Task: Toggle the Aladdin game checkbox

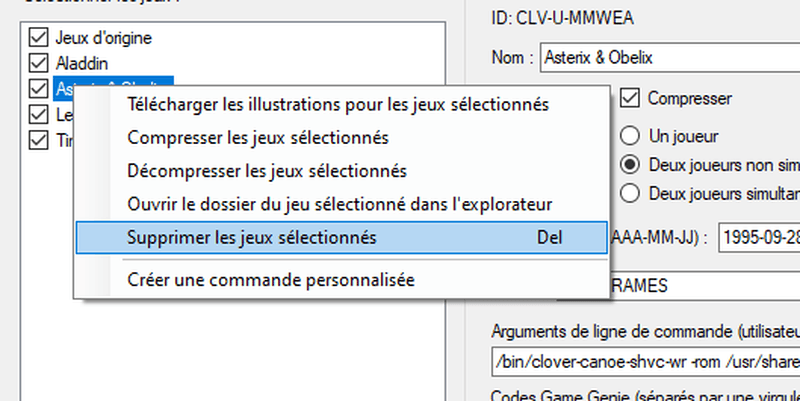Action: 38,63
